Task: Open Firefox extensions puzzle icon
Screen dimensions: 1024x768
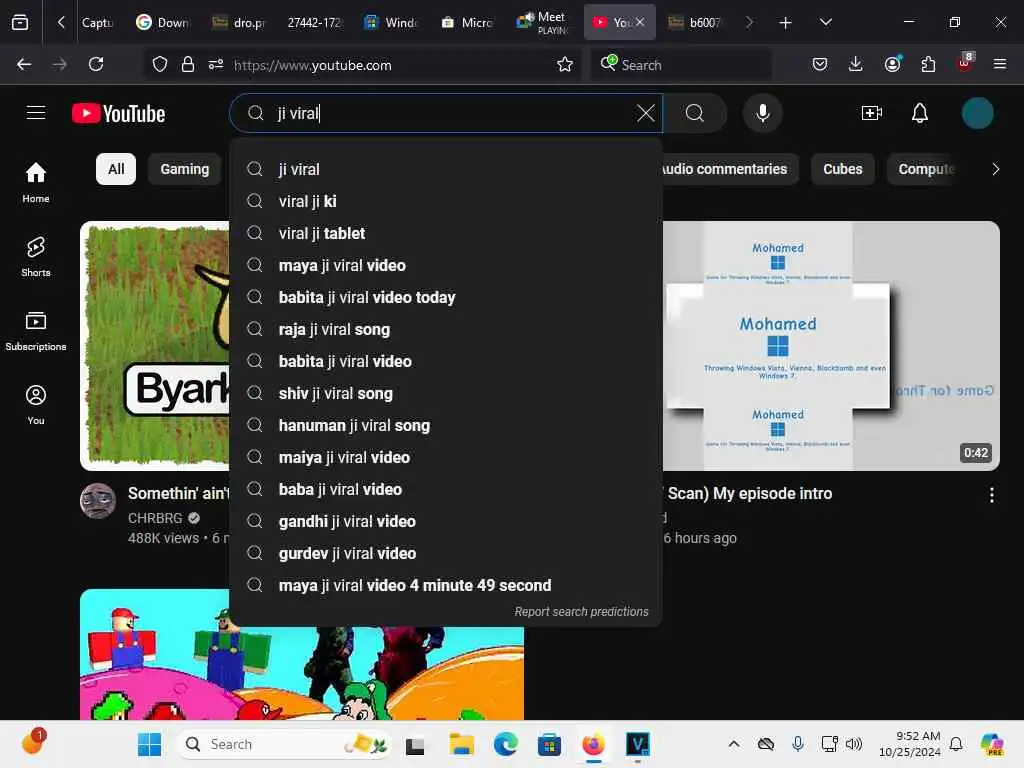Action: 928,64
